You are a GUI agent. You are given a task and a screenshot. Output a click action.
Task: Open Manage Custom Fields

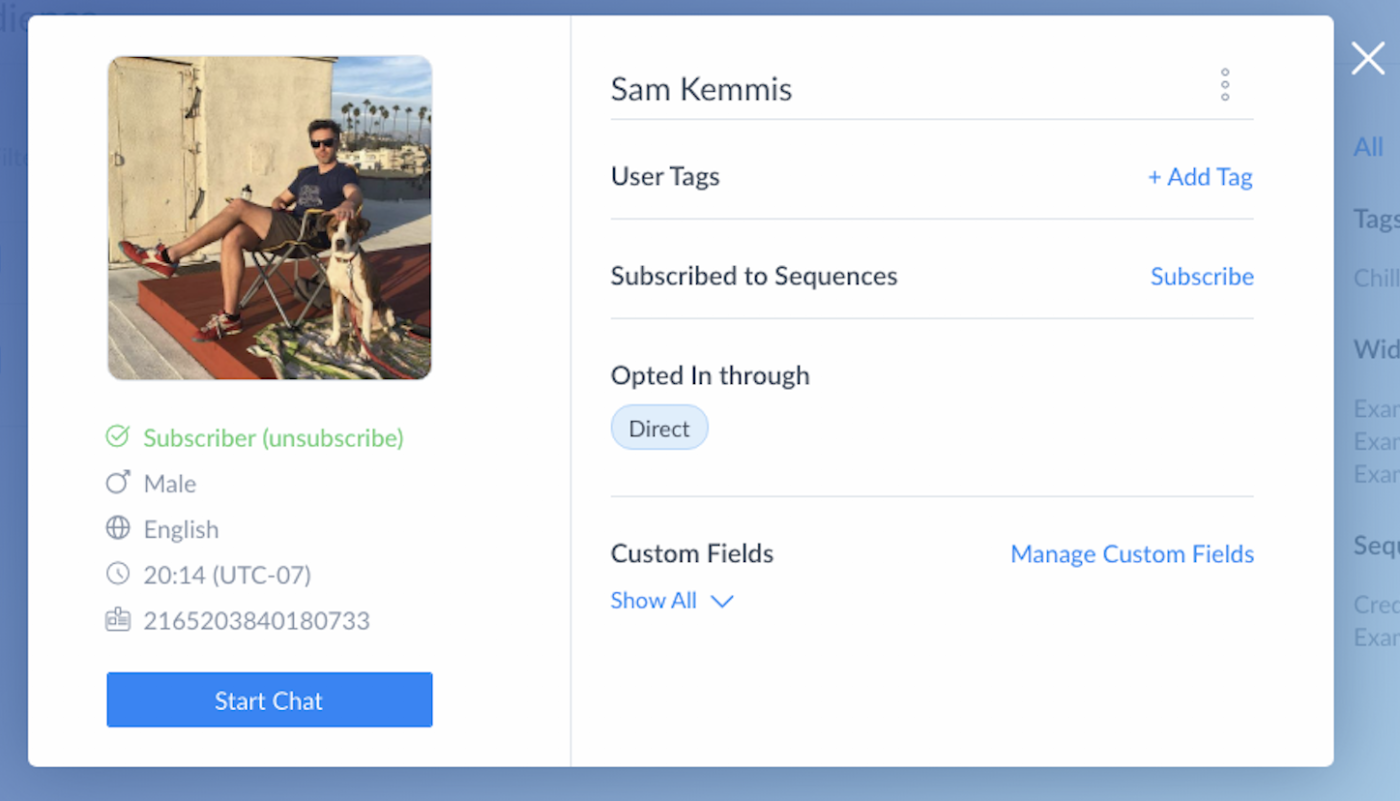(x=1132, y=554)
